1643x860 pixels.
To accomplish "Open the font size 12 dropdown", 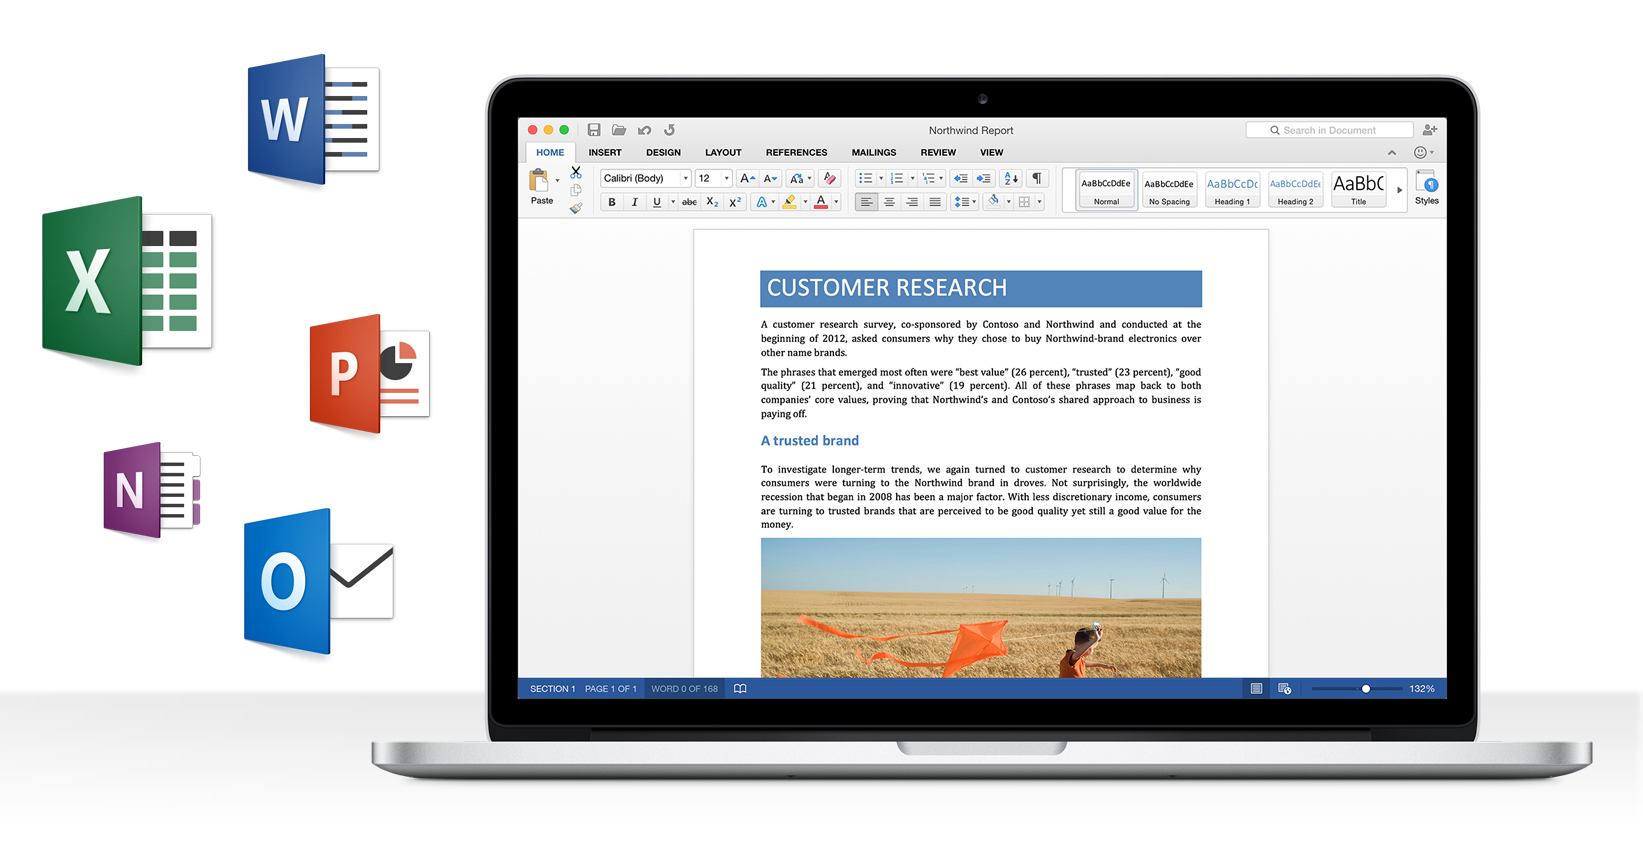I will (x=726, y=179).
